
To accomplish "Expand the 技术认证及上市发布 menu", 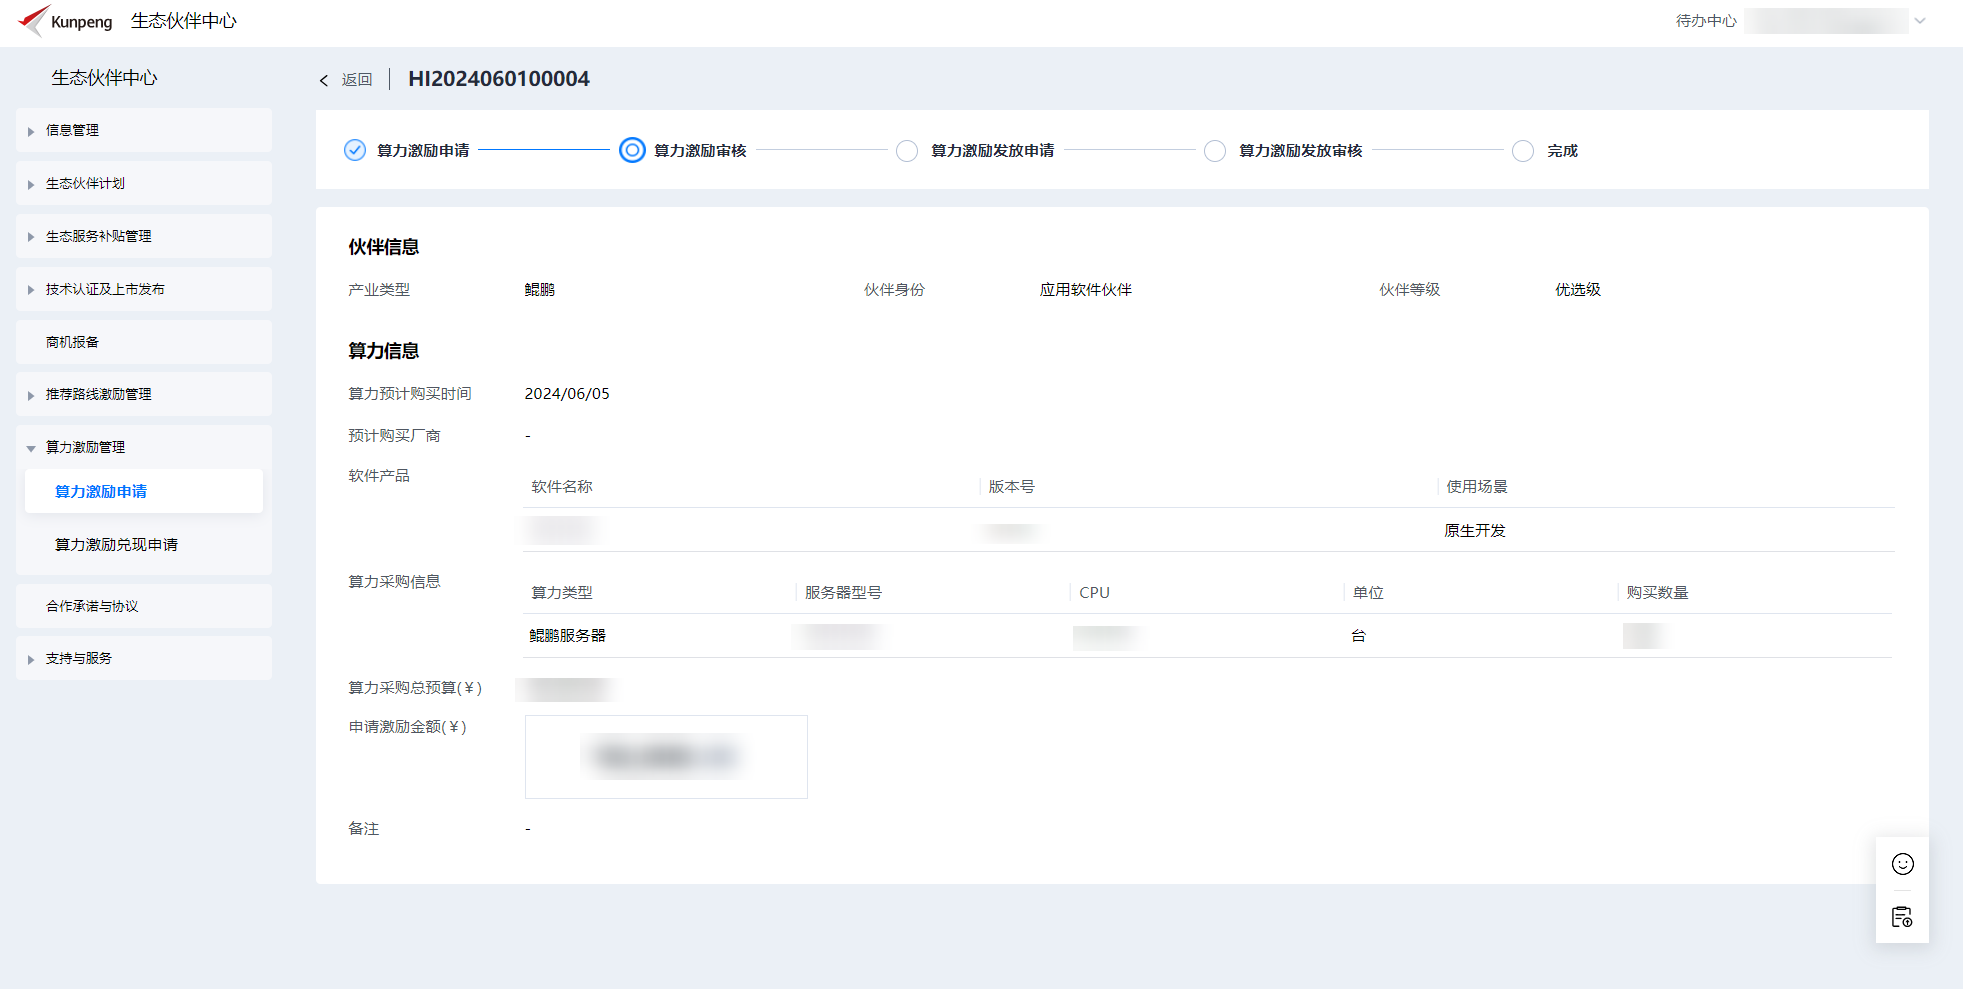I will tap(144, 289).
